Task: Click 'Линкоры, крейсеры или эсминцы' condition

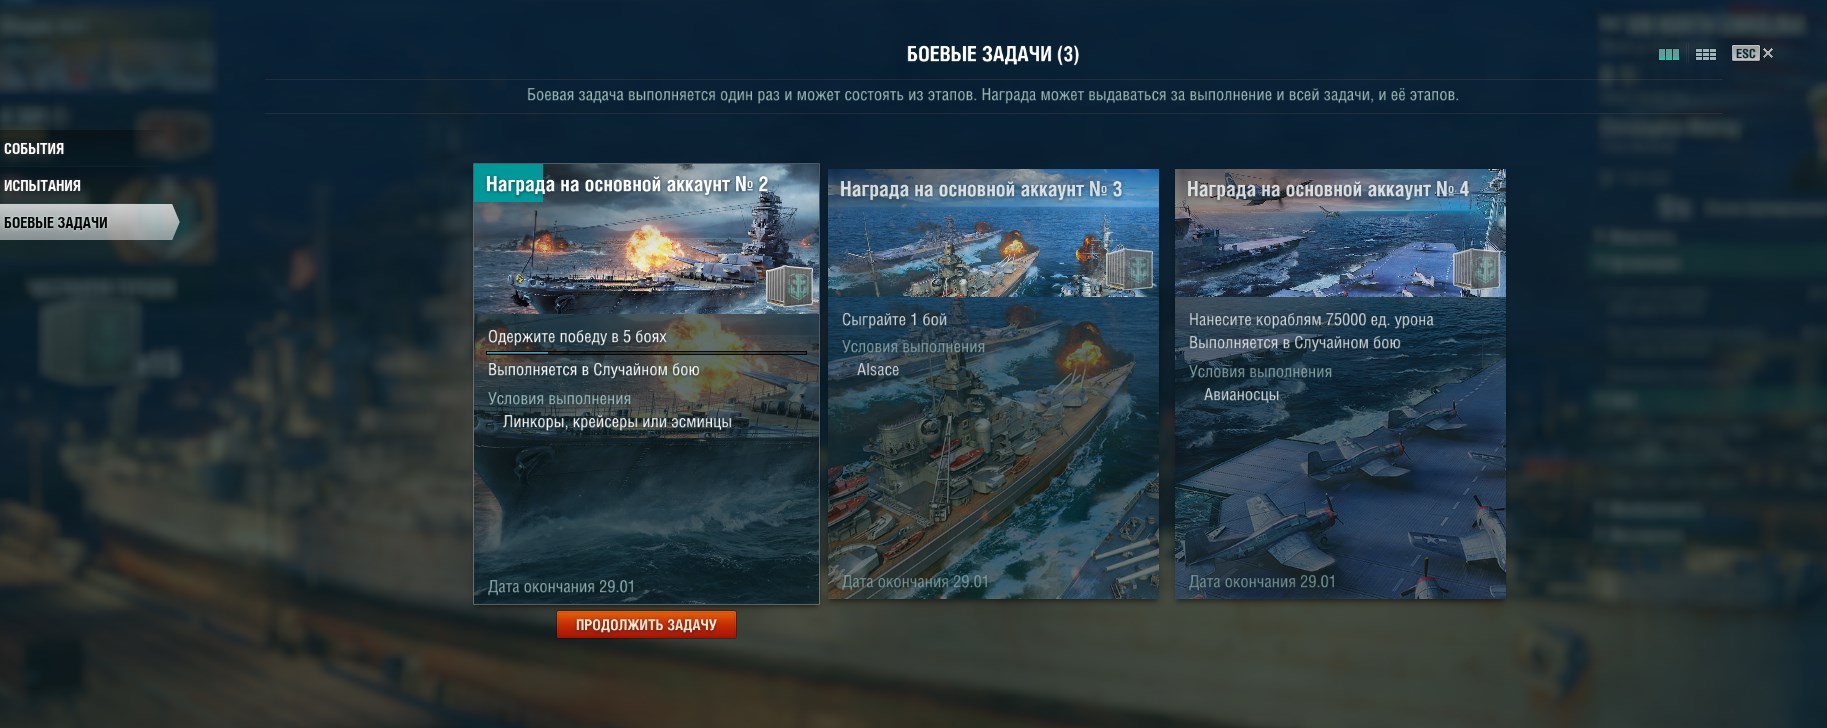Action: pyautogui.click(x=617, y=422)
